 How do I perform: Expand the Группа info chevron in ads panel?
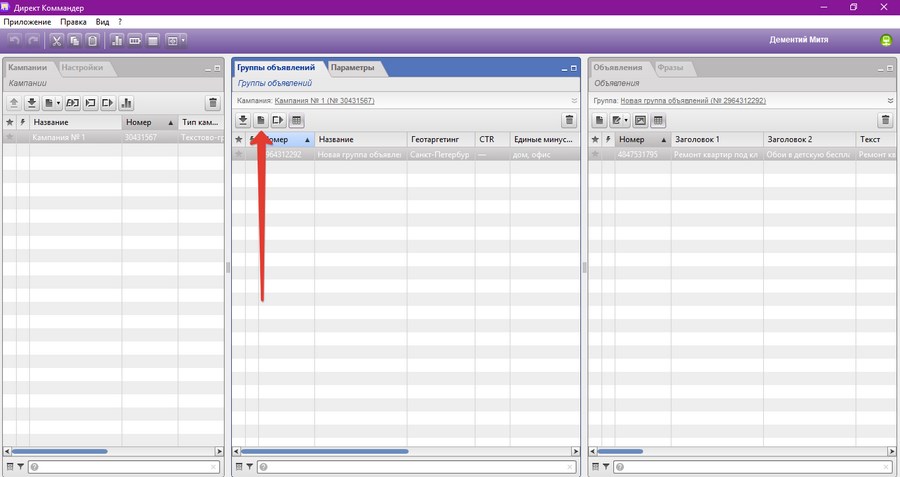[890, 100]
